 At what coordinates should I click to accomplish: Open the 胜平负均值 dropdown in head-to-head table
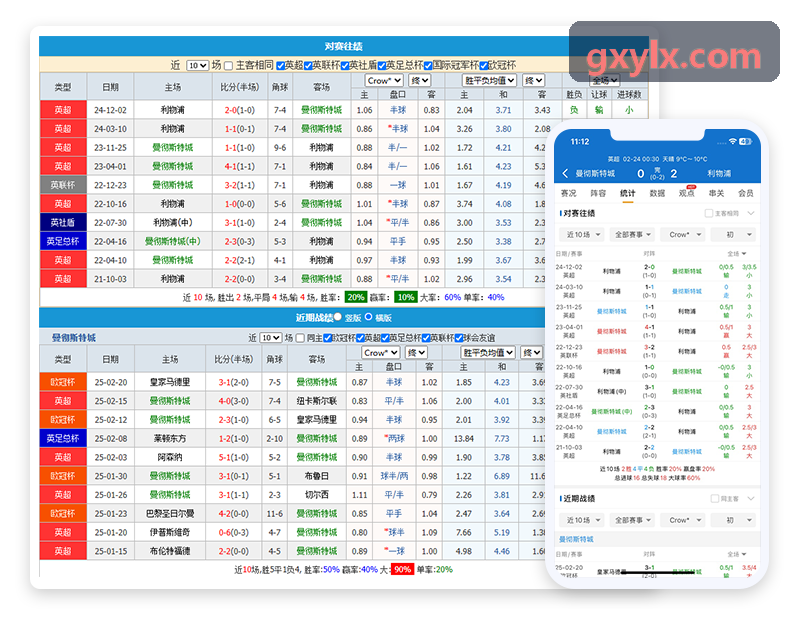click(x=489, y=81)
